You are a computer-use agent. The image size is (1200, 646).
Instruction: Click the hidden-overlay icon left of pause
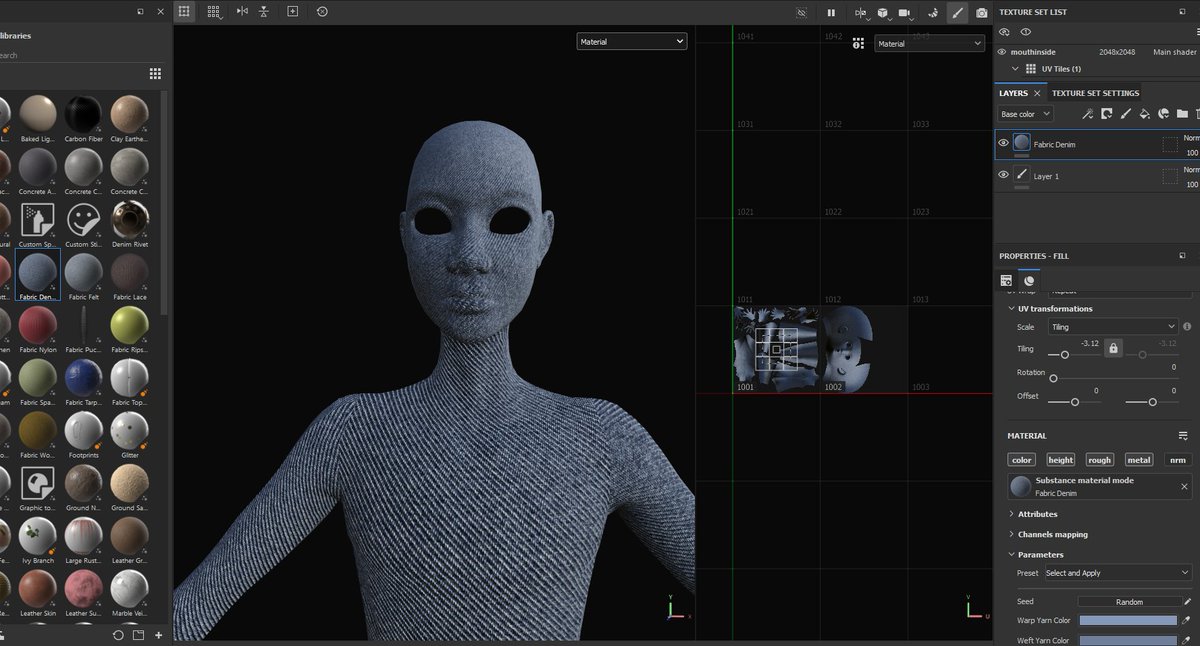[x=801, y=13]
